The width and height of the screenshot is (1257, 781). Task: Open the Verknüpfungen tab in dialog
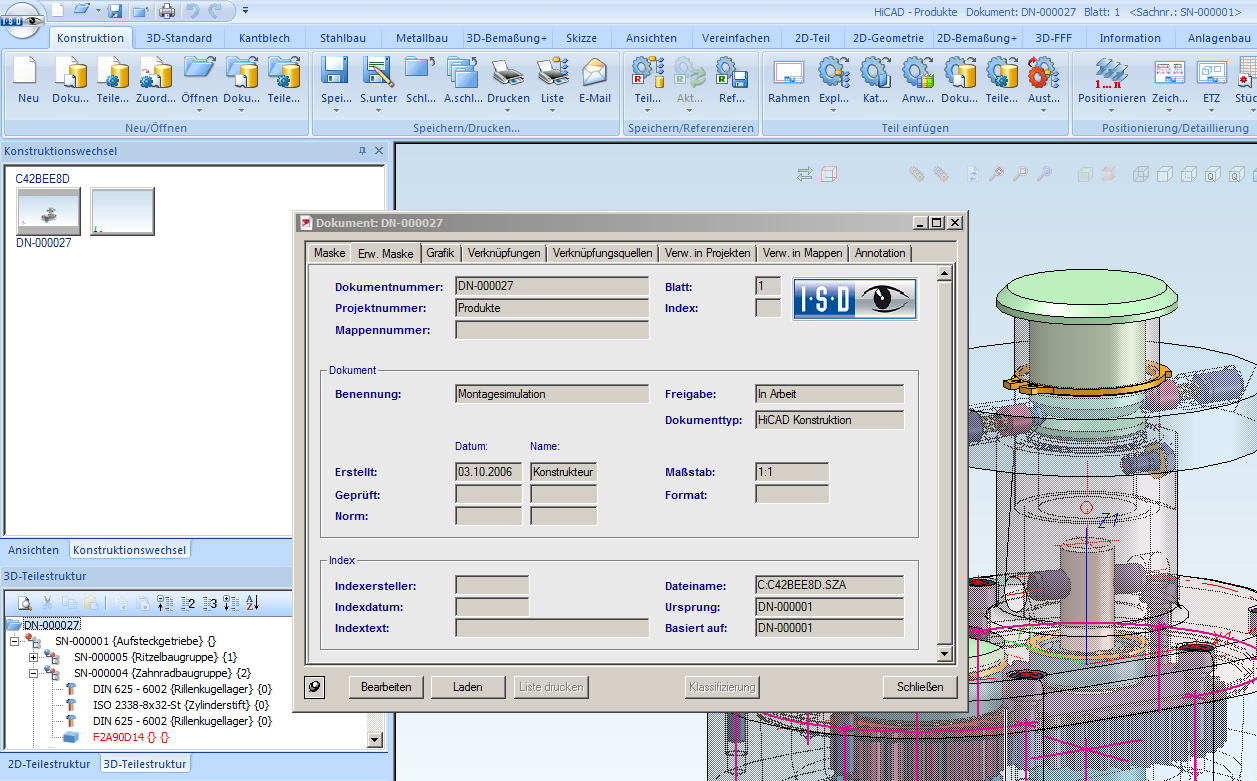tap(504, 253)
